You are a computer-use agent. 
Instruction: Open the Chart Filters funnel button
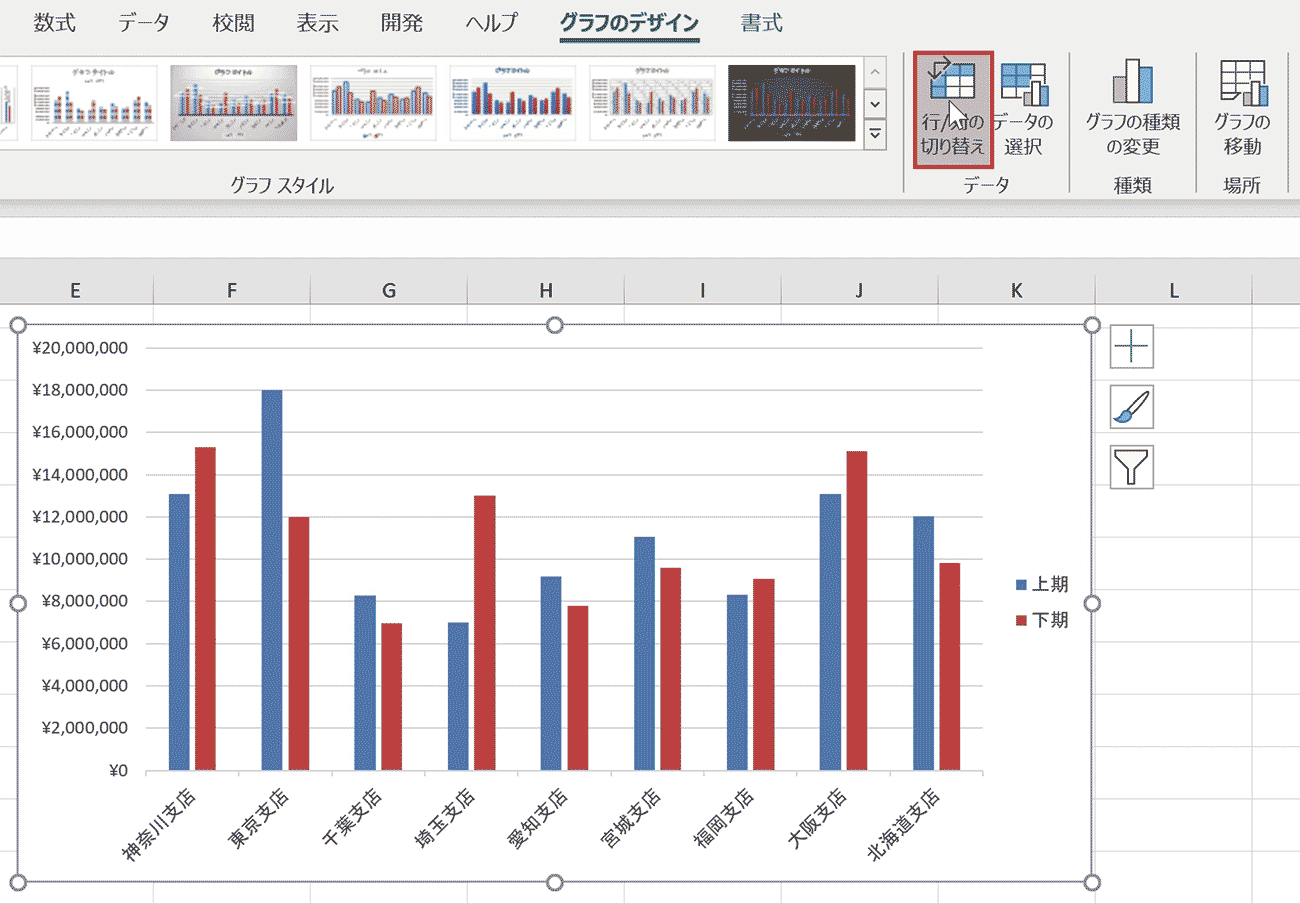[1132, 467]
